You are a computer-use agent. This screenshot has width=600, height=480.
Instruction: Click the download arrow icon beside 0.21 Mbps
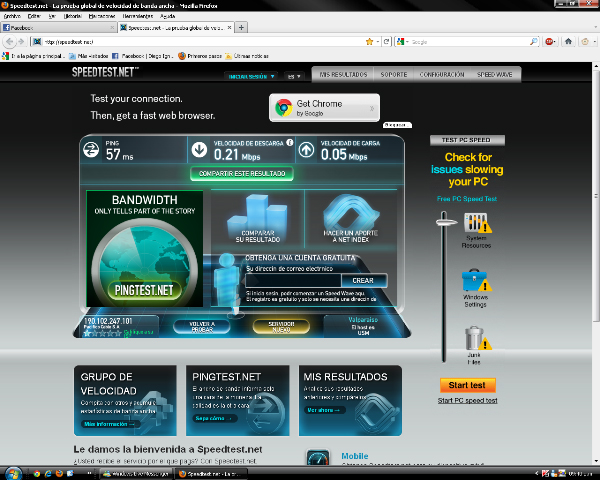(x=199, y=150)
